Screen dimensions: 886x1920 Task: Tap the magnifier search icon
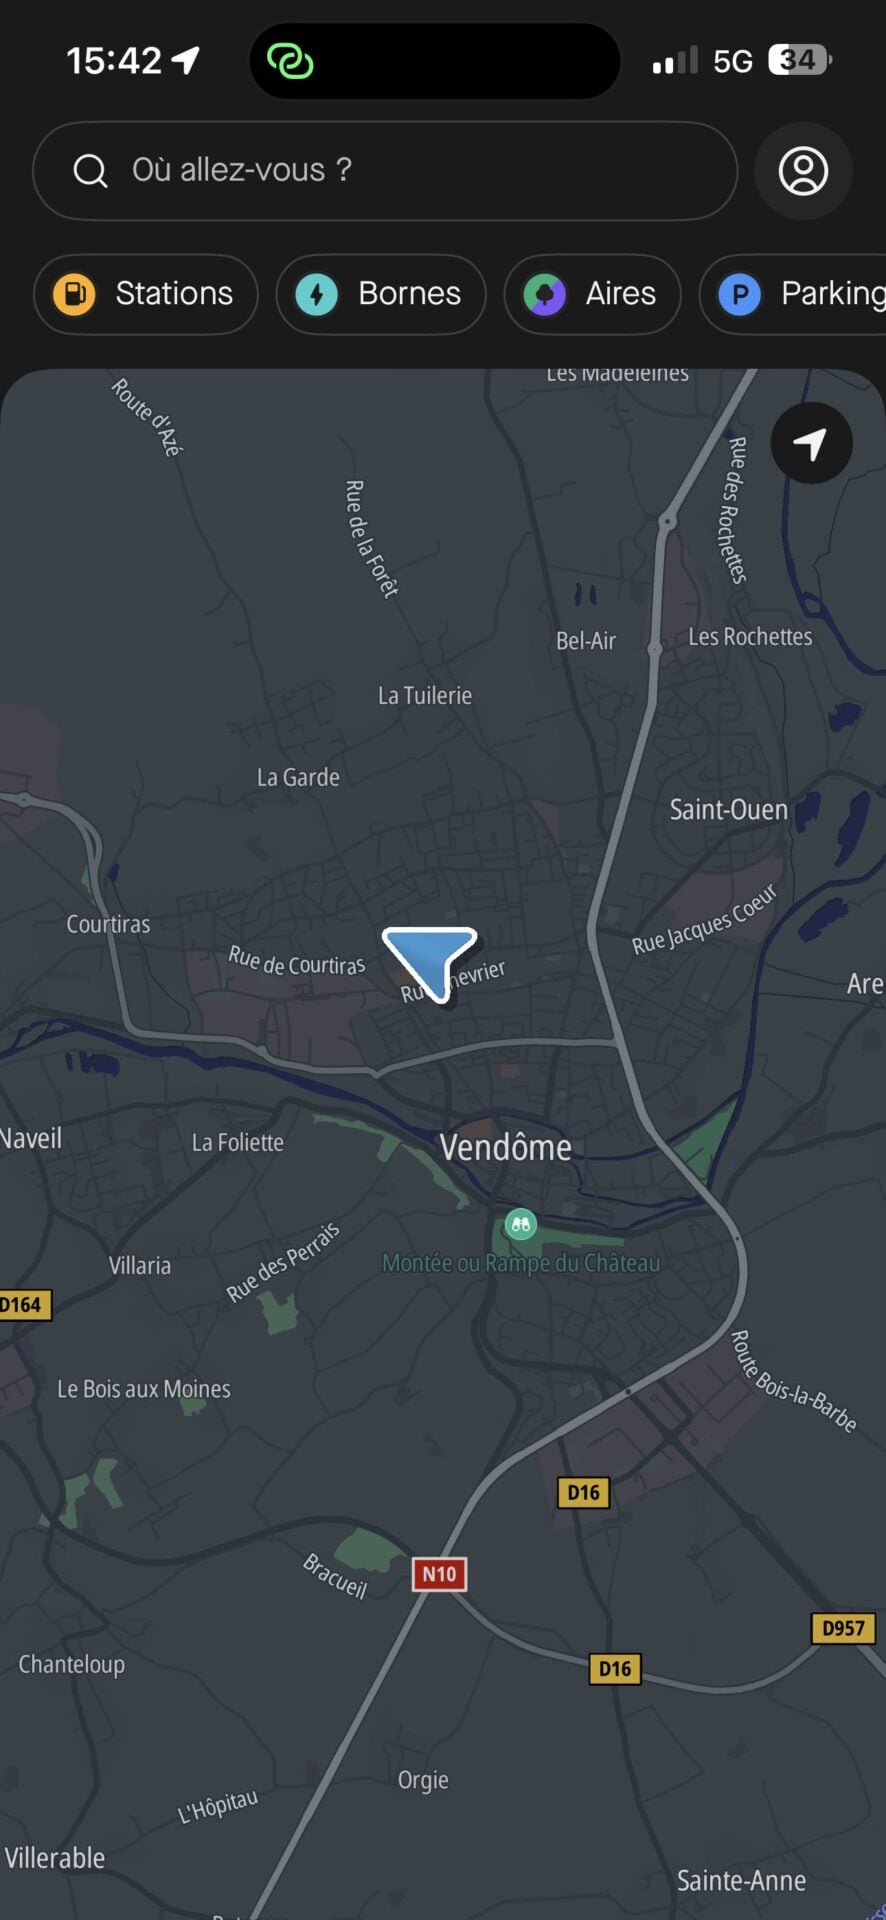(x=90, y=171)
